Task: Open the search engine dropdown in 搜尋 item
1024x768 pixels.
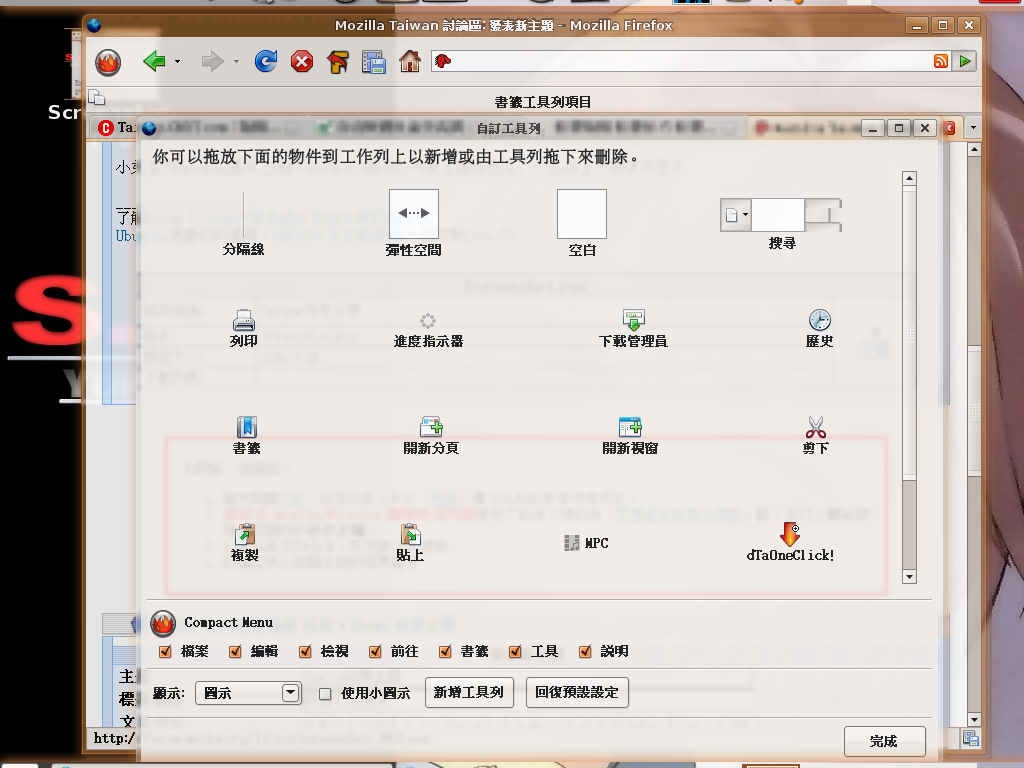Action: (x=735, y=215)
